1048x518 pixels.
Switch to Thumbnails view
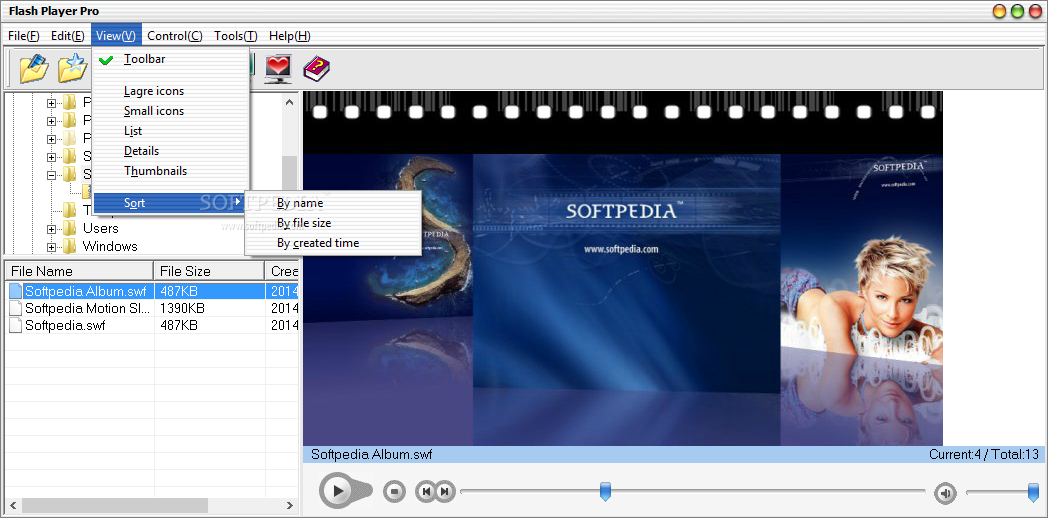(x=170, y=171)
